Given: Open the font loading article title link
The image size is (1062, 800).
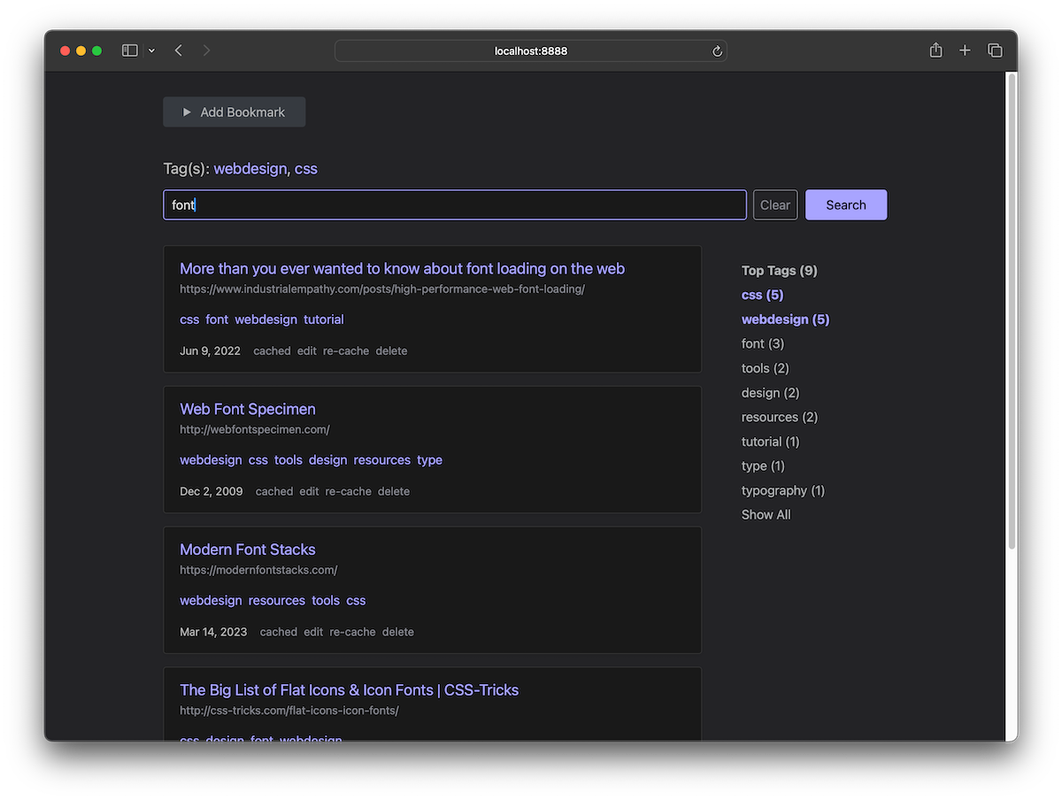Looking at the screenshot, I should [402, 269].
